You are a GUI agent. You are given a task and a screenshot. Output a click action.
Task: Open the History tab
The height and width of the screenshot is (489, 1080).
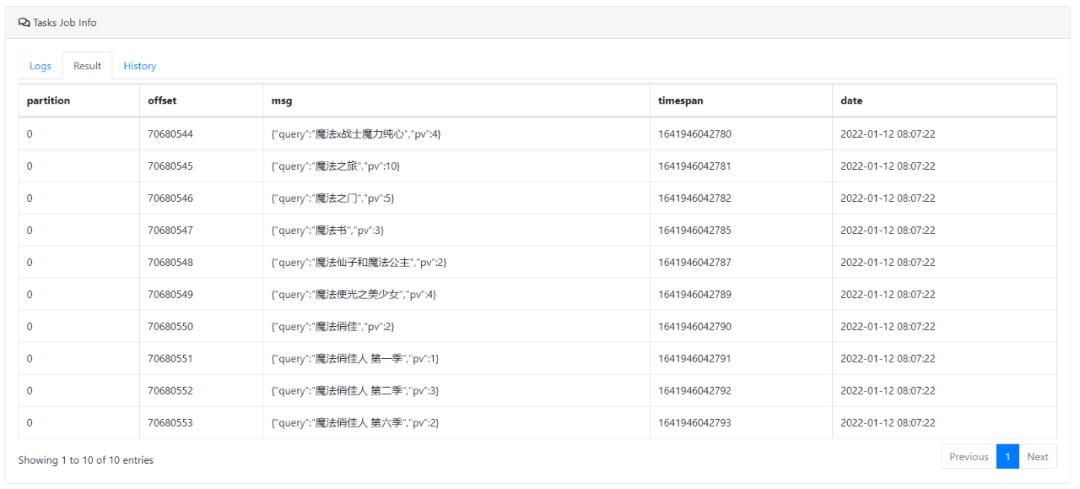pyautogui.click(x=140, y=66)
